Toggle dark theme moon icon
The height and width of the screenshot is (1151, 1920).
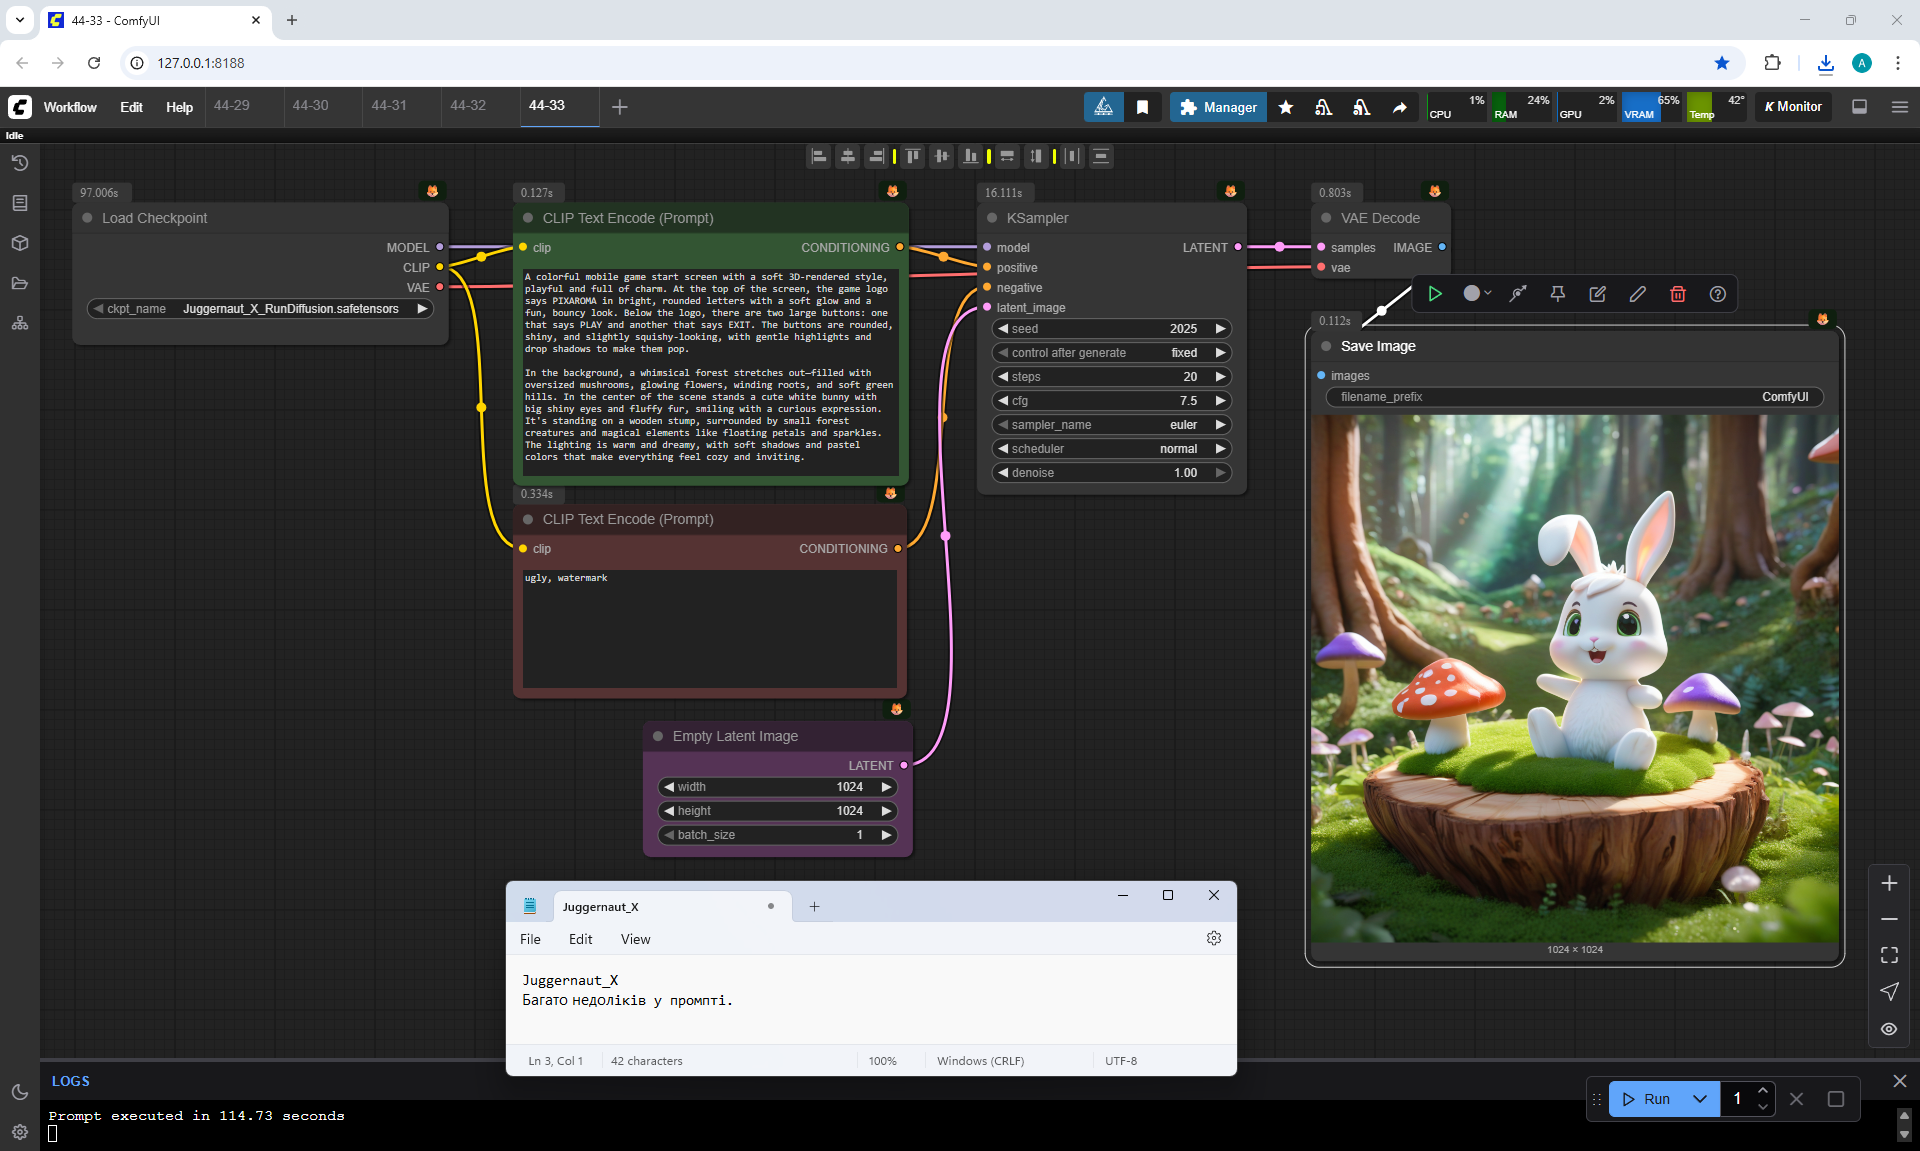20,1092
